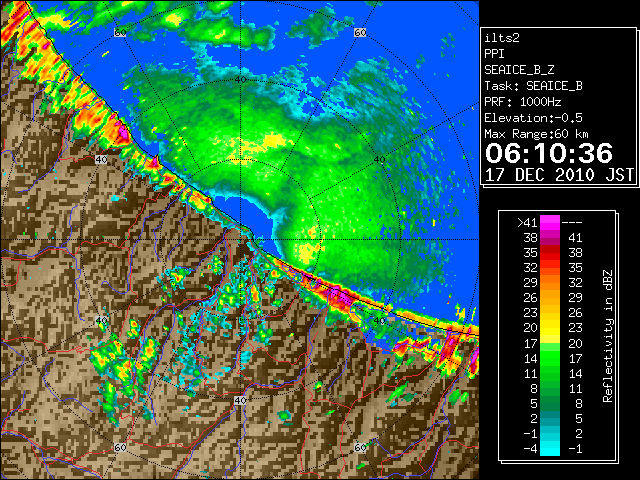Pick the dark green 5–8 dBZ legend band
The image size is (640, 480).
tap(550, 403)
